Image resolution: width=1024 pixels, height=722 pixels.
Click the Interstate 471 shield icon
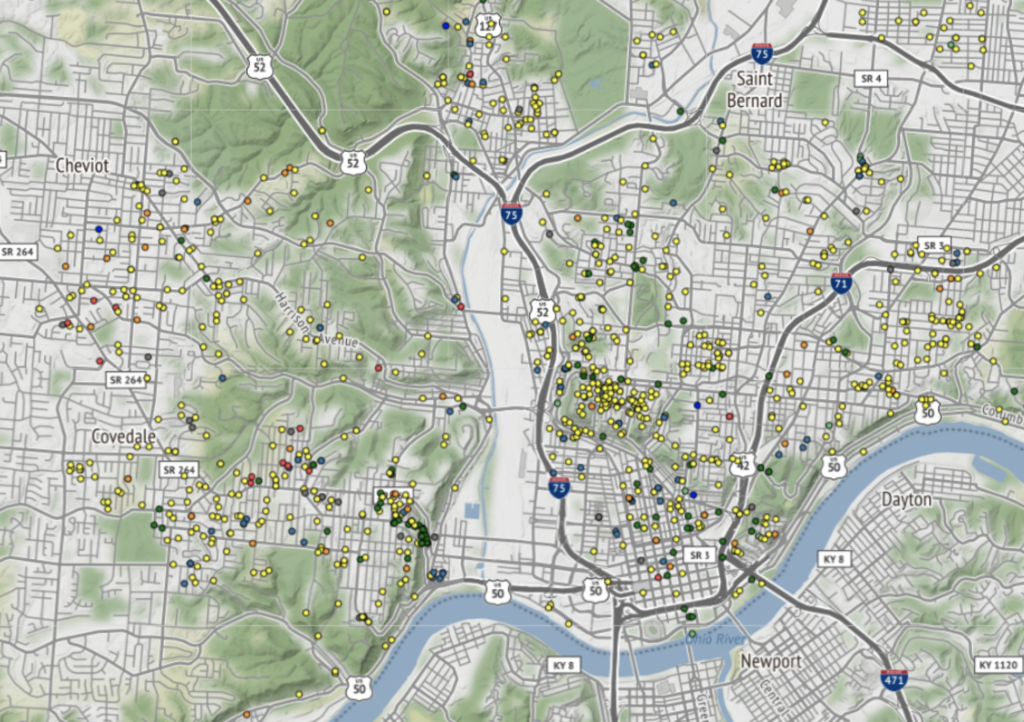tap(893, 680)
